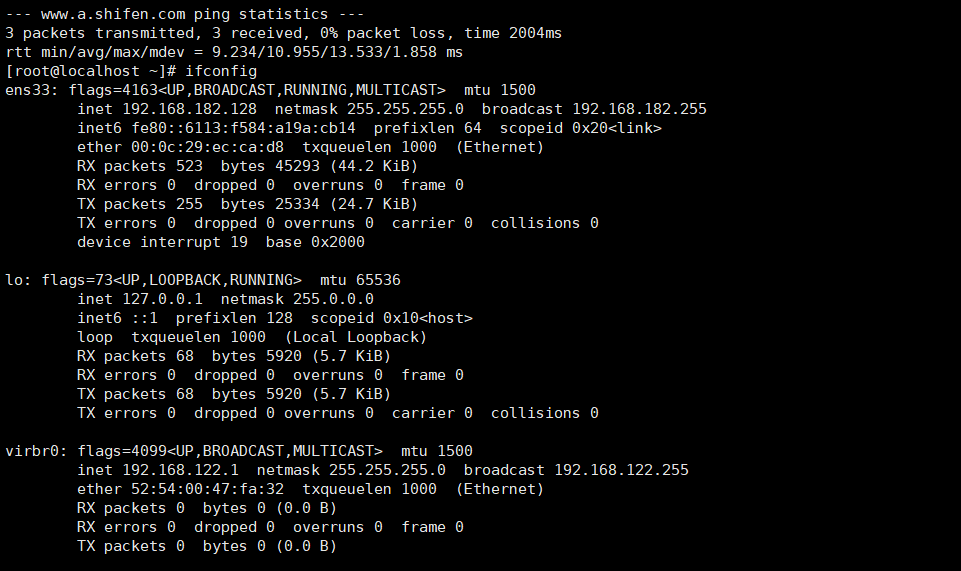Screen dimensions: 961x571
Task: Click the broadcast address 192.168.182.255
Action: pyautogui.click(x=639, y=109)
